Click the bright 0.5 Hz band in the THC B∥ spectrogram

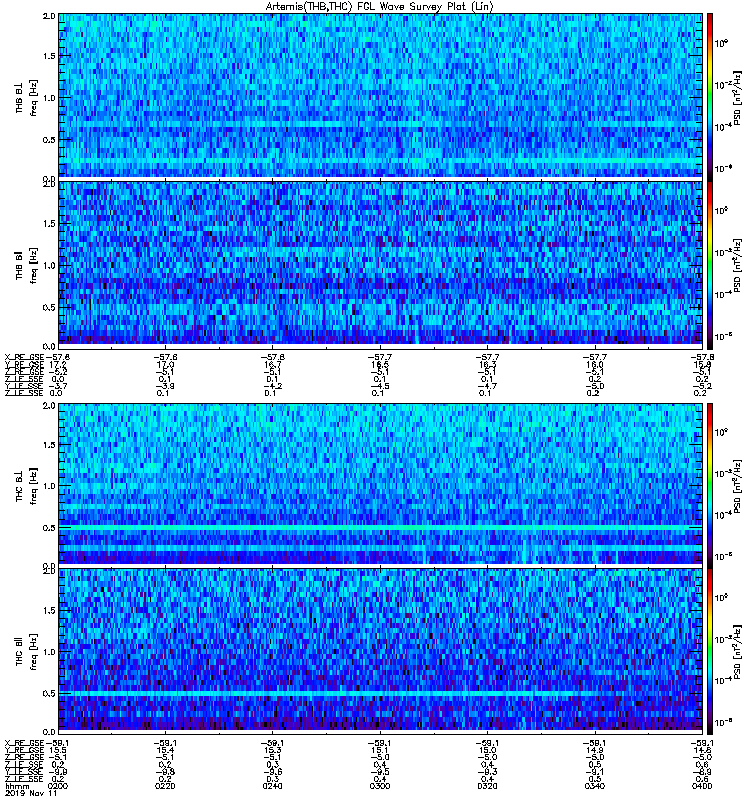[380, 694]
